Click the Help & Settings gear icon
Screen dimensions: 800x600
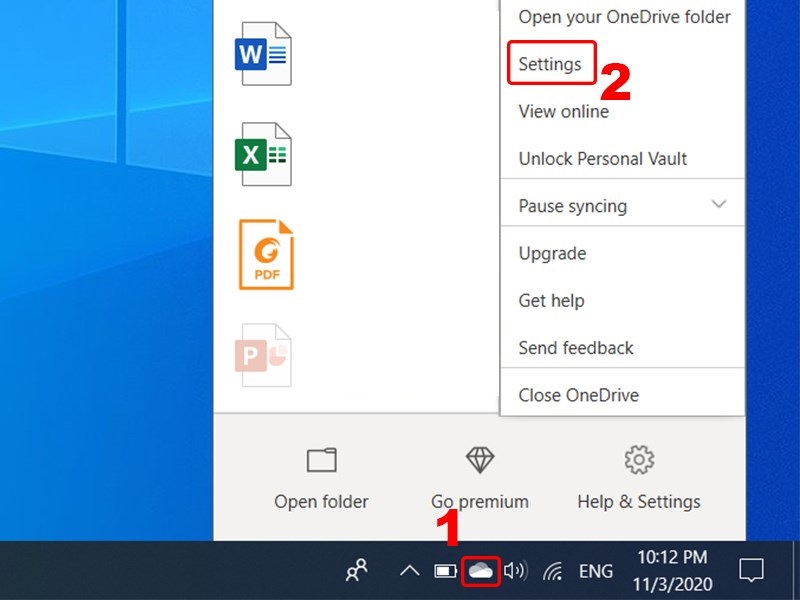(x=639, y=460)
